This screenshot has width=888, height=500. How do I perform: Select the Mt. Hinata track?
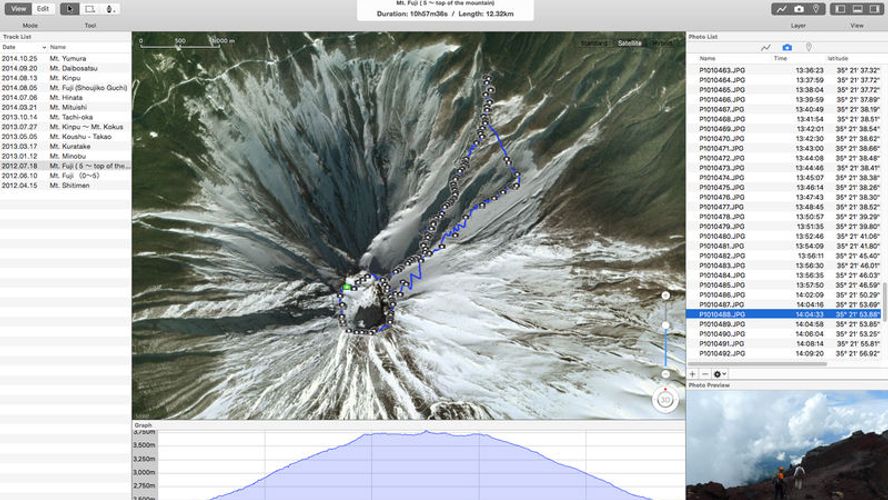click(x=66, y=97)
